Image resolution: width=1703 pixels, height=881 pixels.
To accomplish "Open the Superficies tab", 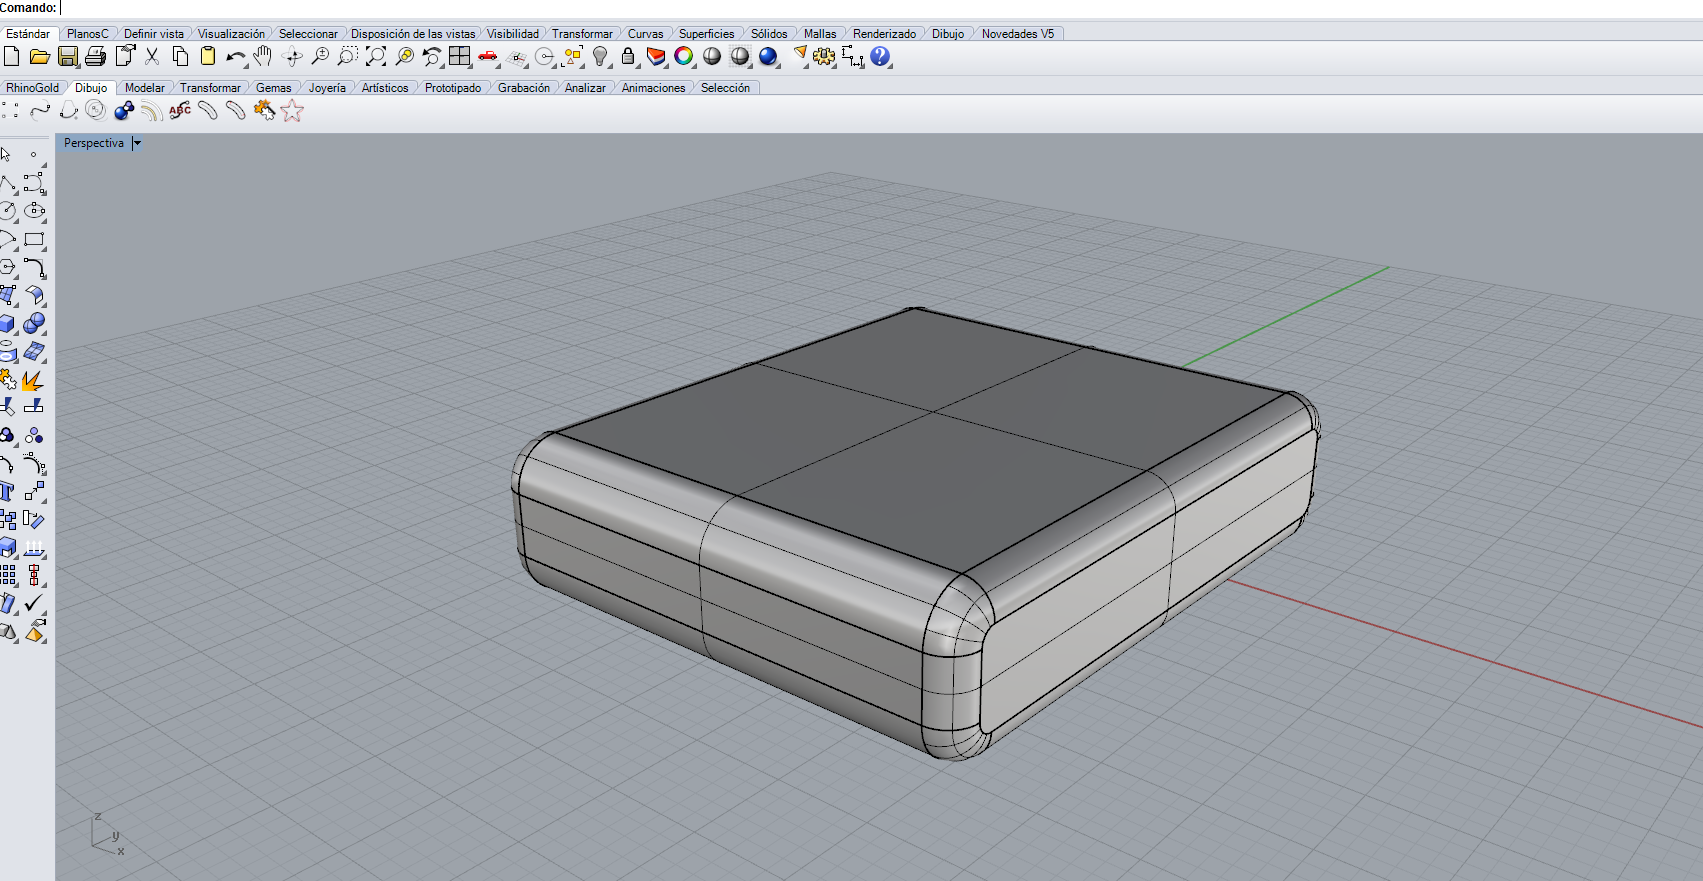I will tap(707, 34).
